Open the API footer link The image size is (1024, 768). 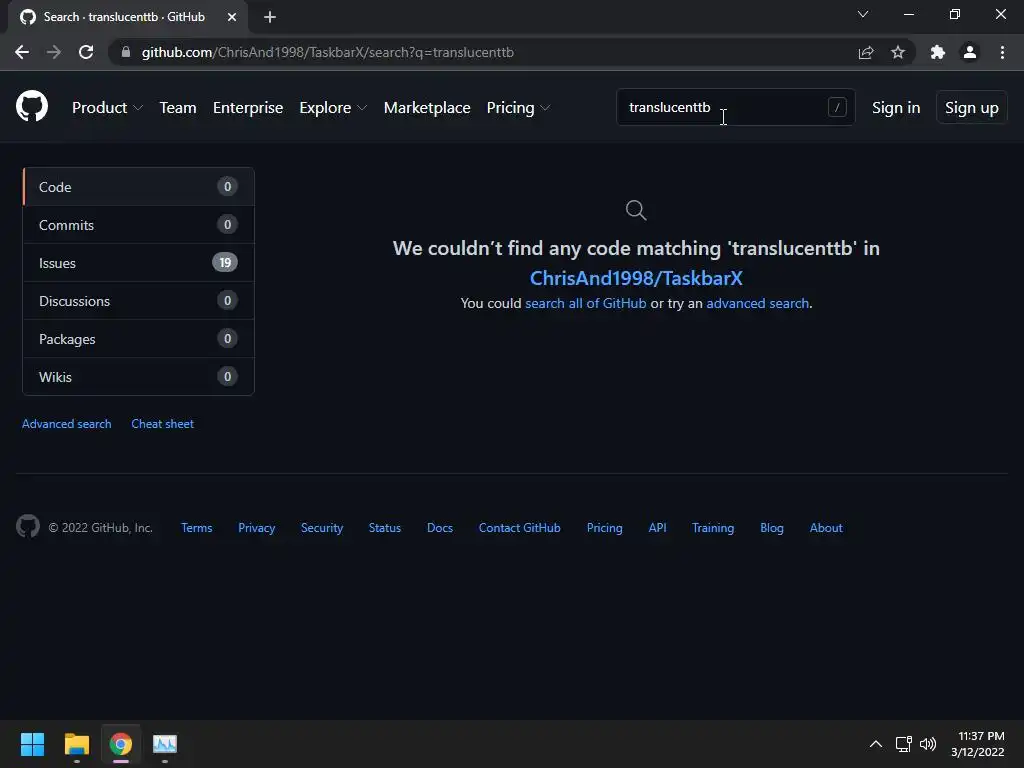(x=658, y=528)
